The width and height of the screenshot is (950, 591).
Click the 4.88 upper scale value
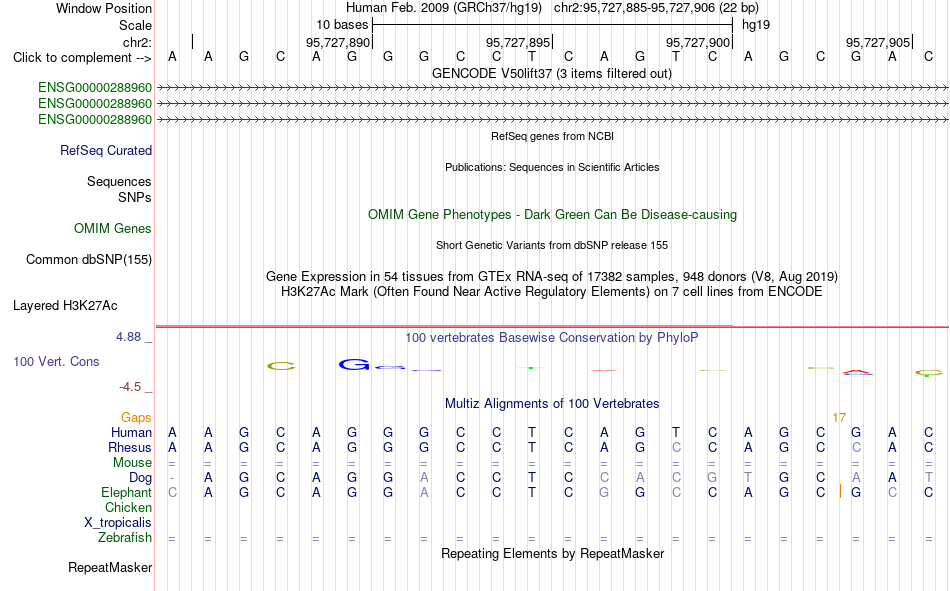click(x=128, y=337)
